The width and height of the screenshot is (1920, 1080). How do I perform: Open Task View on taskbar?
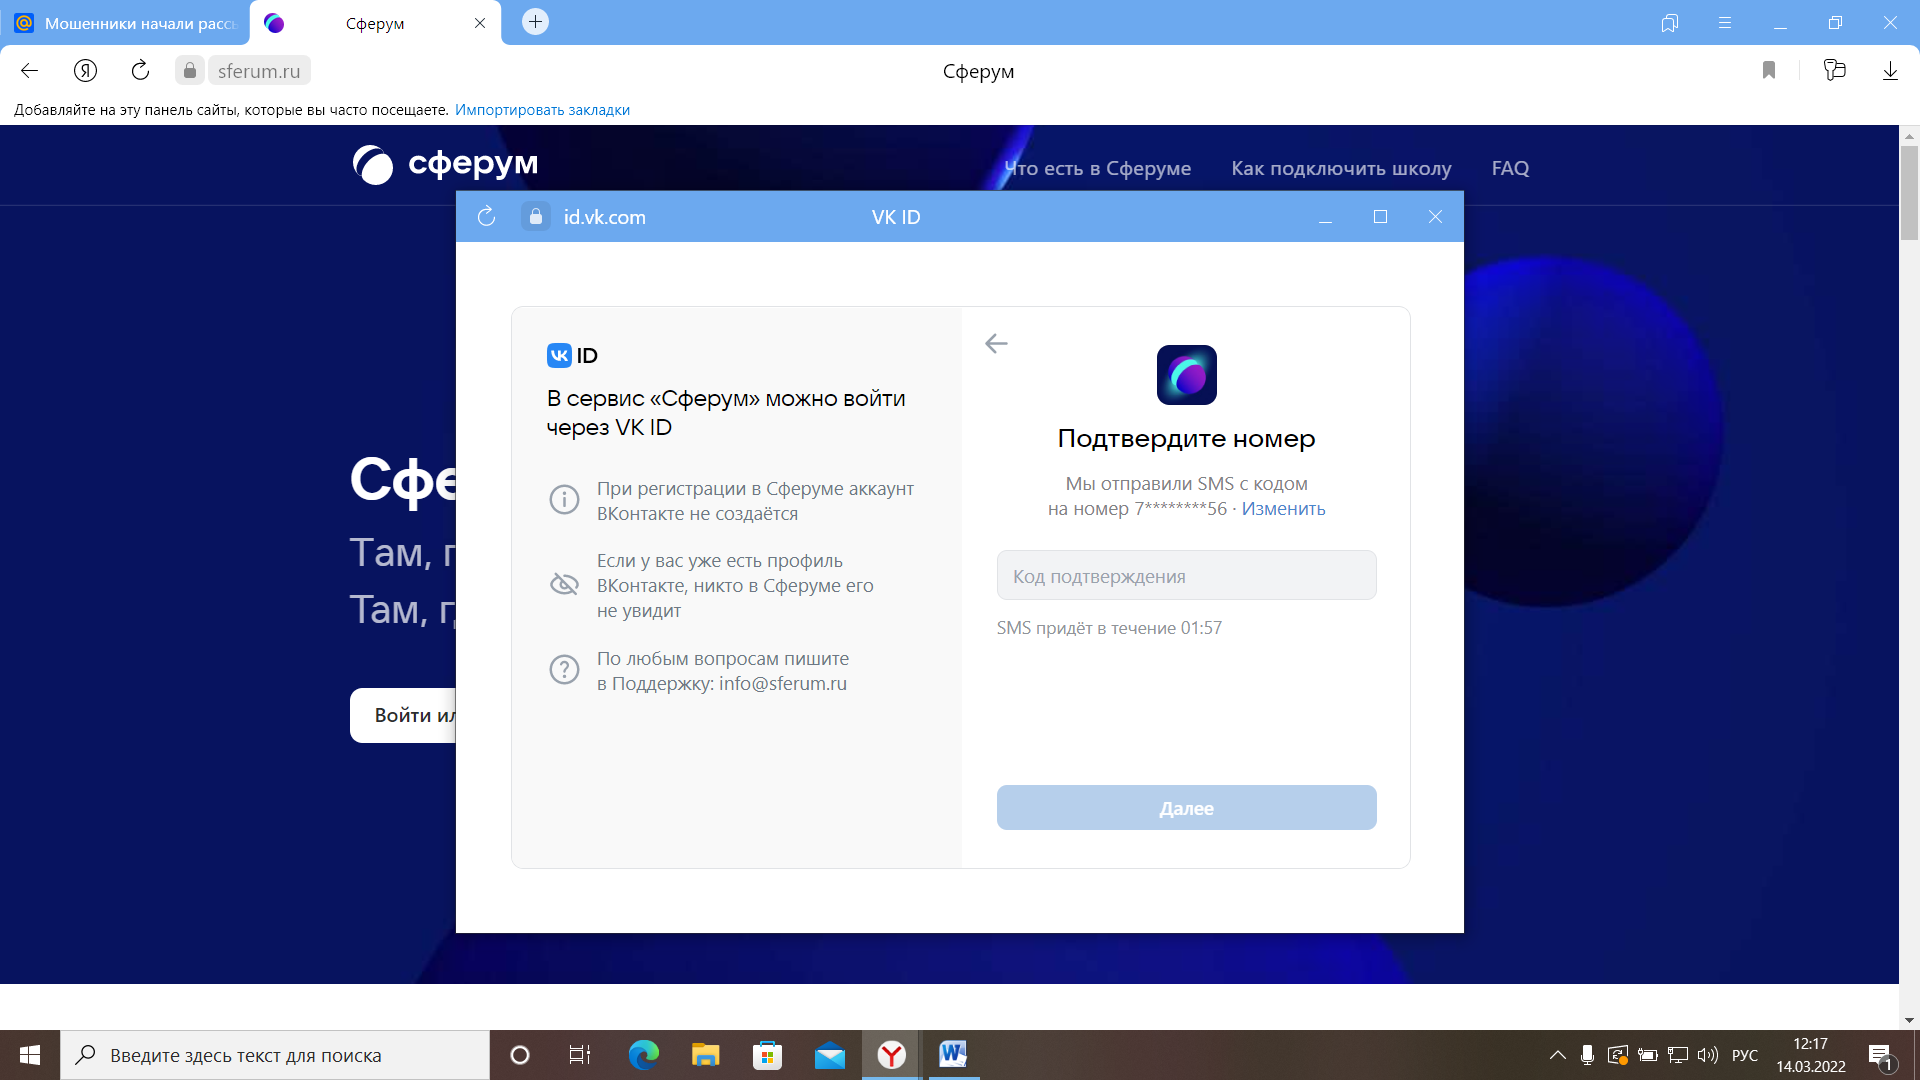tap(580, 1055)
